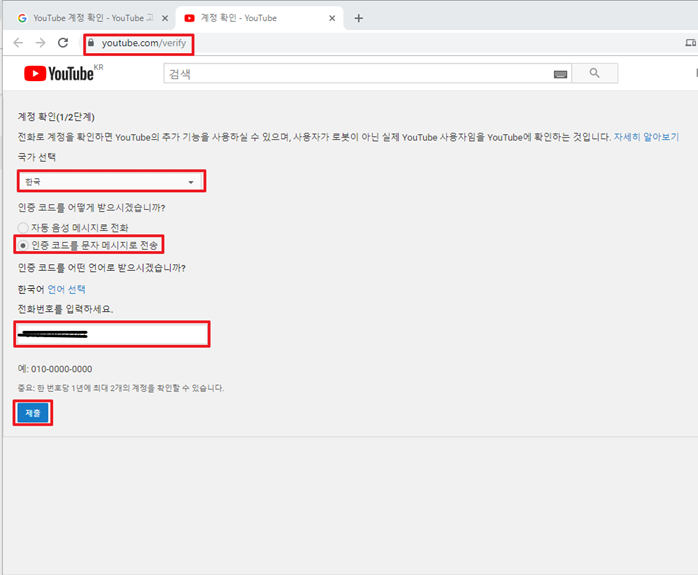
Task: Click the padlock site info icon
Action: [x=91, y=43]
